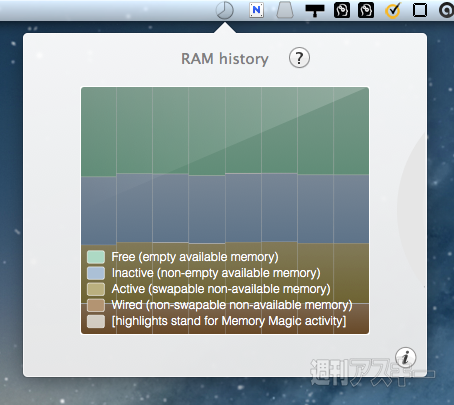The width and height of the screenshot is (454, 405).
Task: Click the second black fist menu bar icon
Action: point(366,10)
